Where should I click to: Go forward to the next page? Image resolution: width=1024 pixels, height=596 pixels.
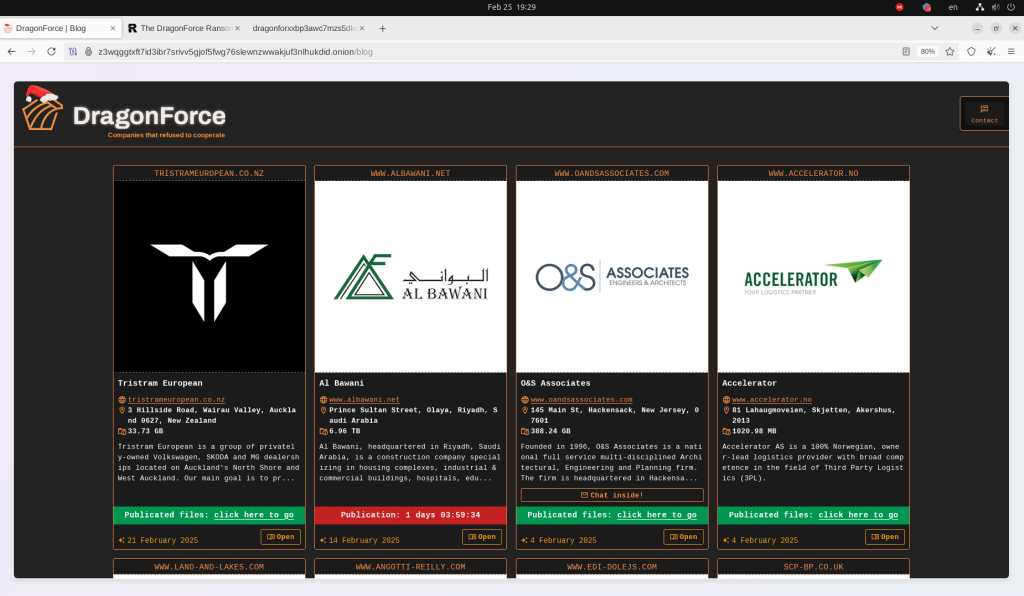[x=31, y=52]
